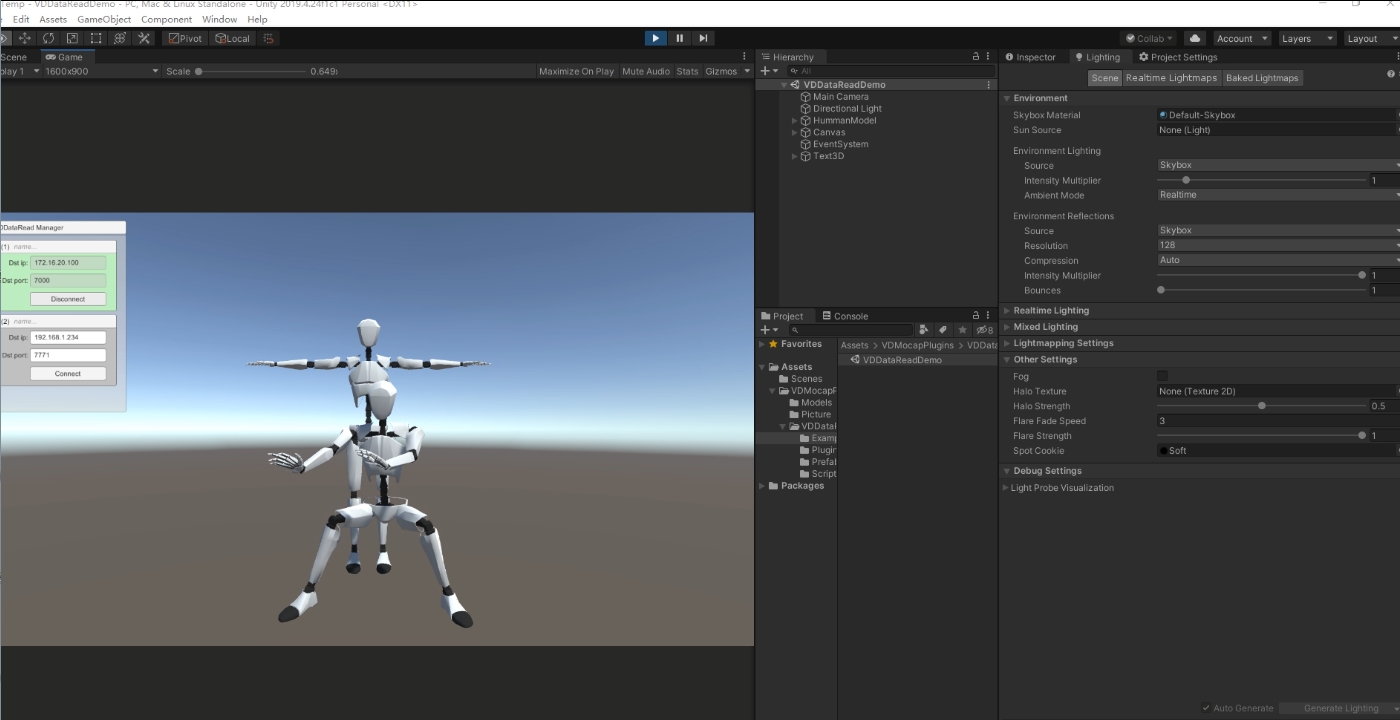Switch to the Console tab

click(844, 316)
